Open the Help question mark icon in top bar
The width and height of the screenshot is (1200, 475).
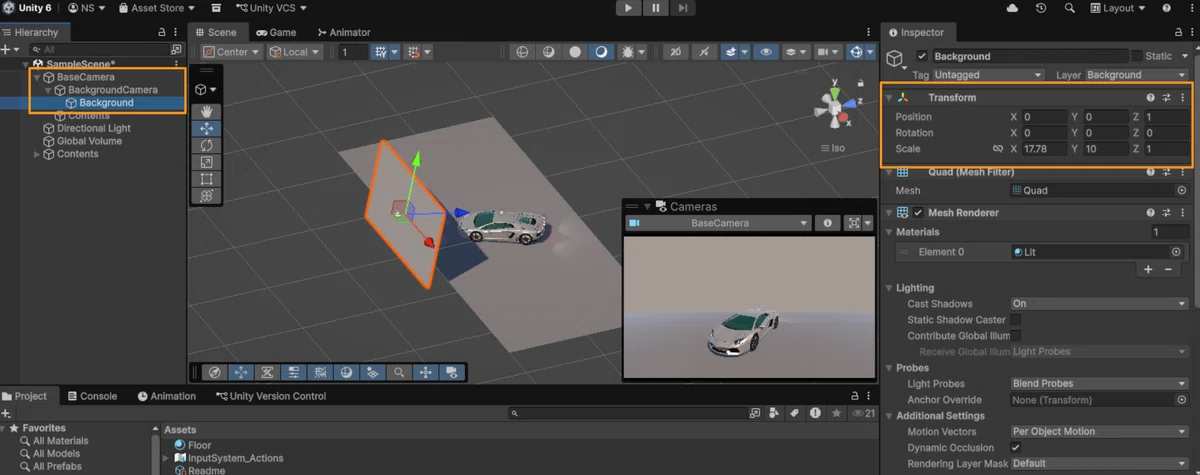point(1168,8)
